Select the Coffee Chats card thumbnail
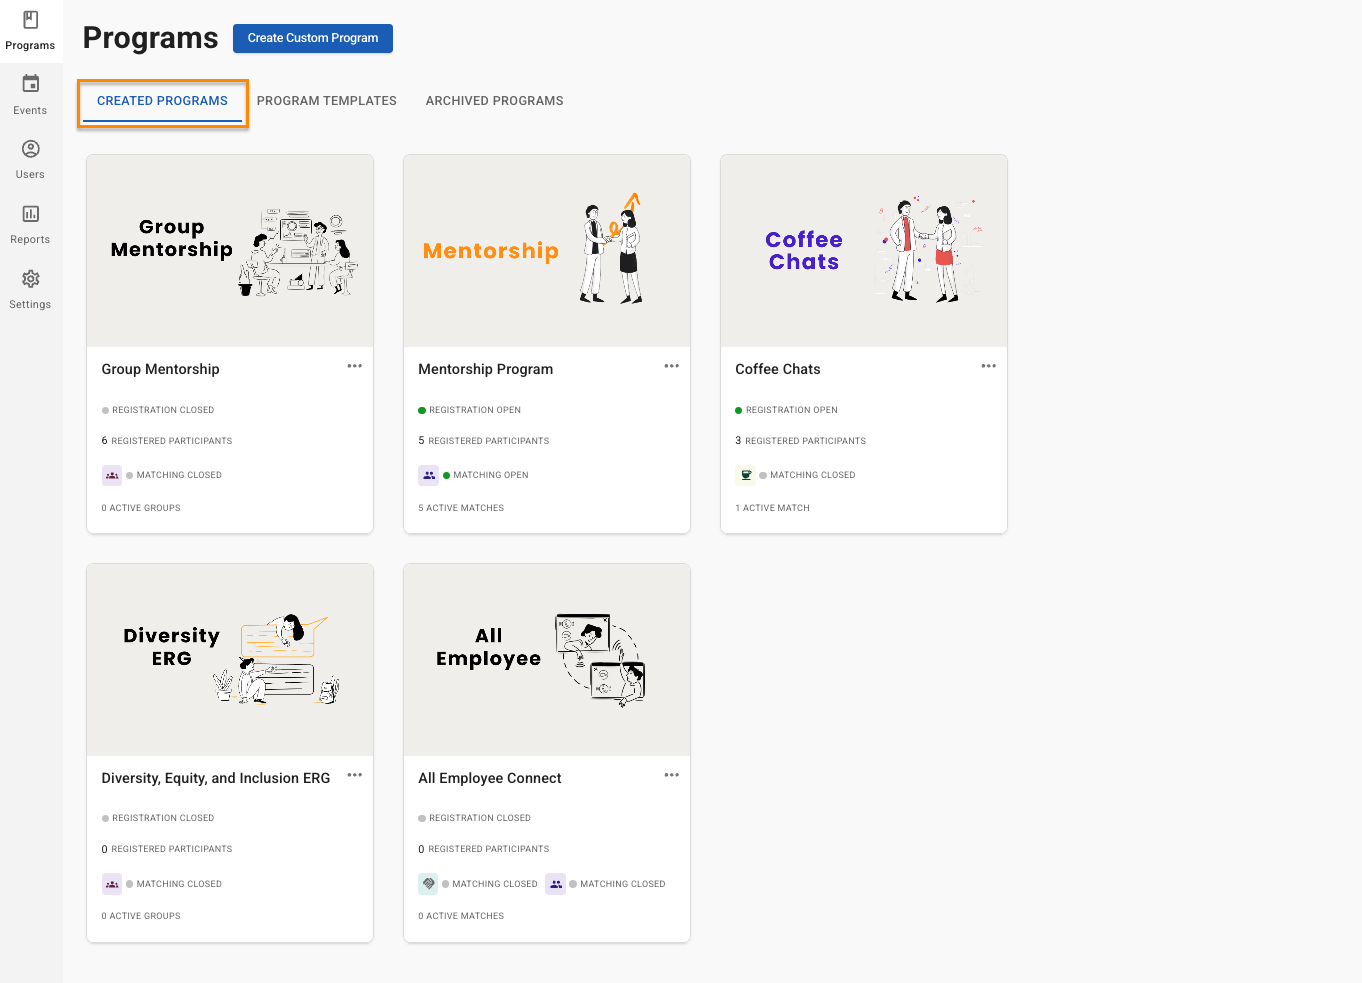Screen dimensions: 1362x983 click(x=864, y=251)
